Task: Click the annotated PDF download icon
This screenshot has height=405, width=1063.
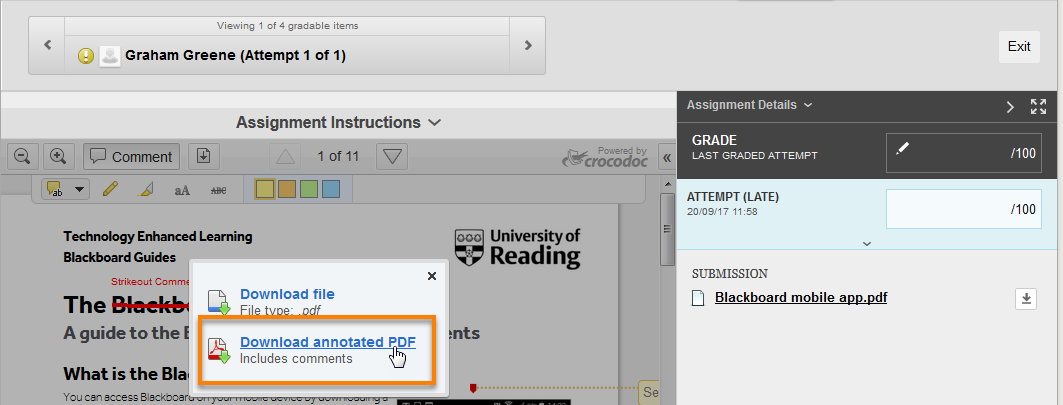Action: (220, 350)
